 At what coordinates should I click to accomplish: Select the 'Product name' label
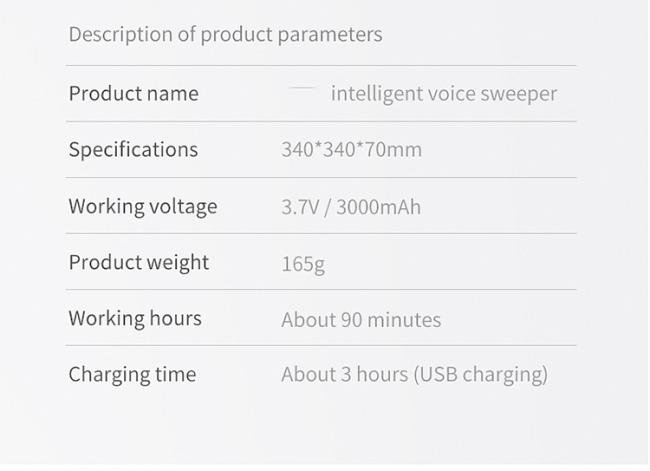click(133, 93)
